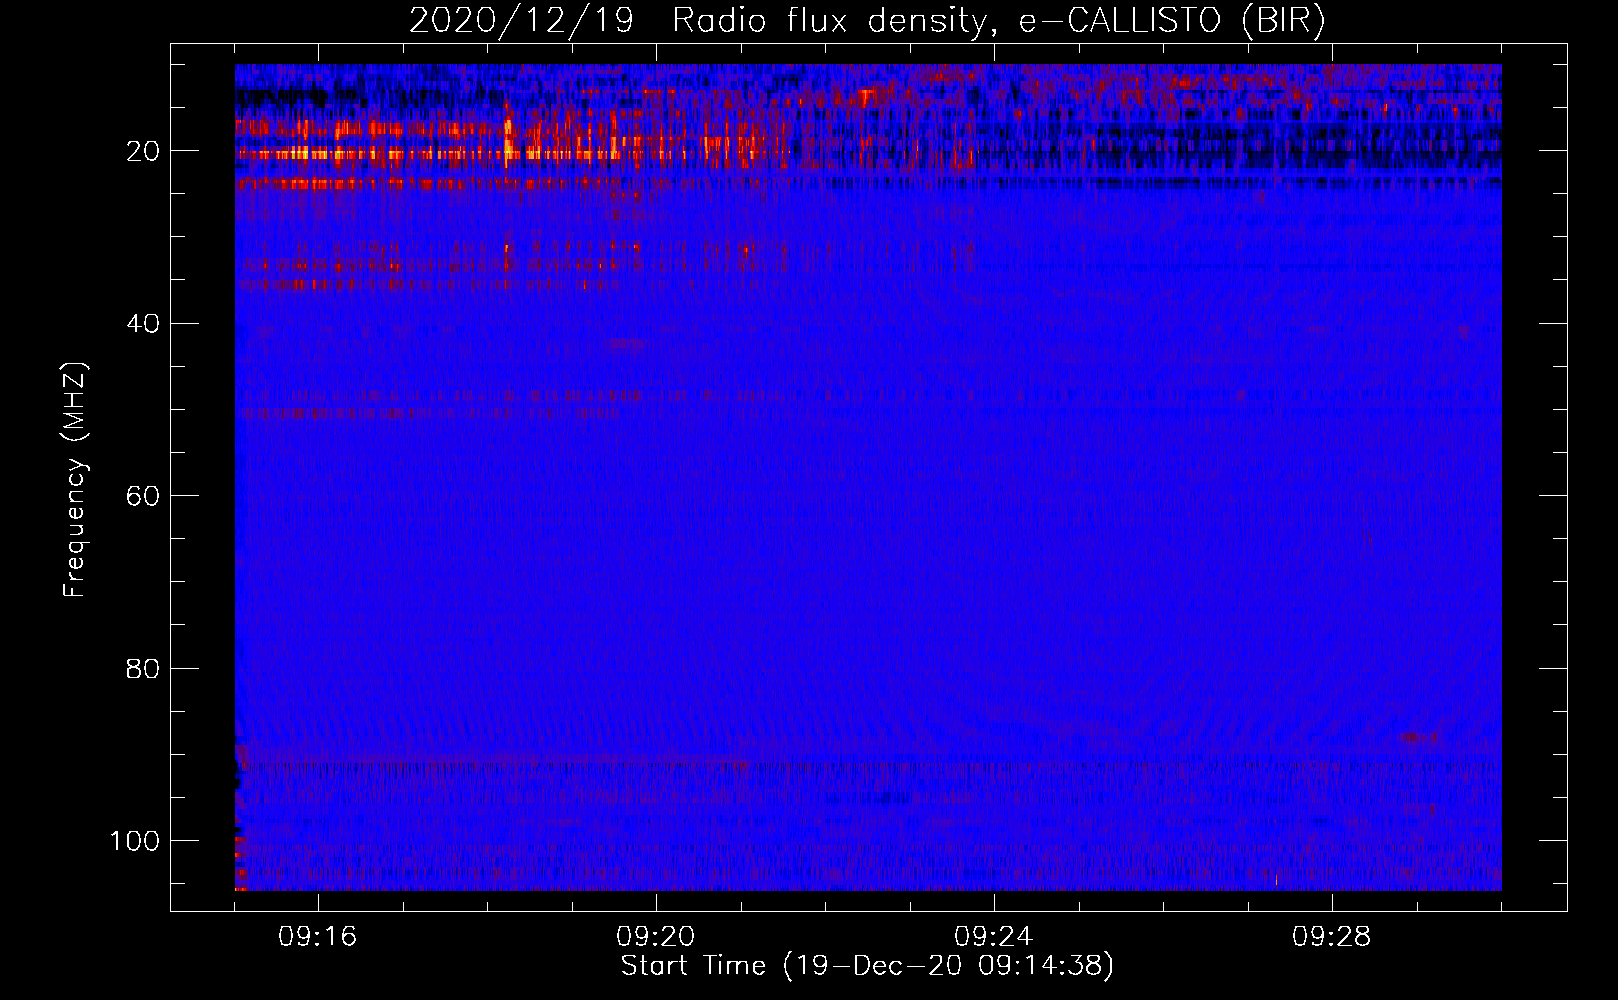1618x1000 pixels.
Task: Click the '09:28' time tick label
Action: pos(1332,937)
